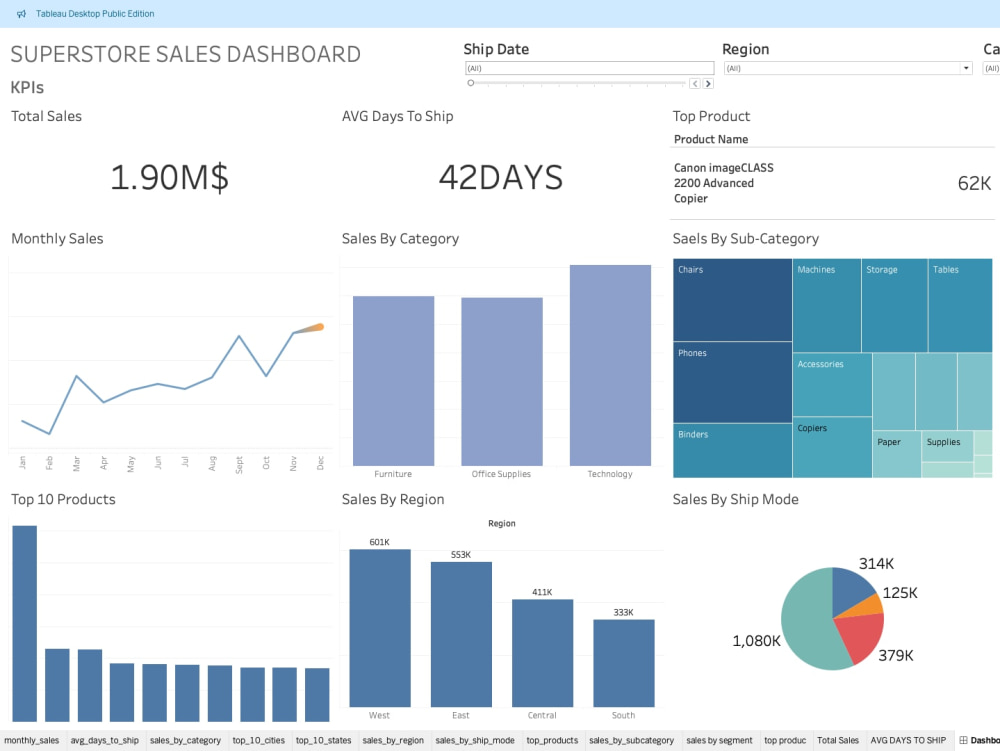1000x751 pixels.
Task: Click the Central region bar labeled 411K
Action: pyautogui.click(x=543, y=653)
